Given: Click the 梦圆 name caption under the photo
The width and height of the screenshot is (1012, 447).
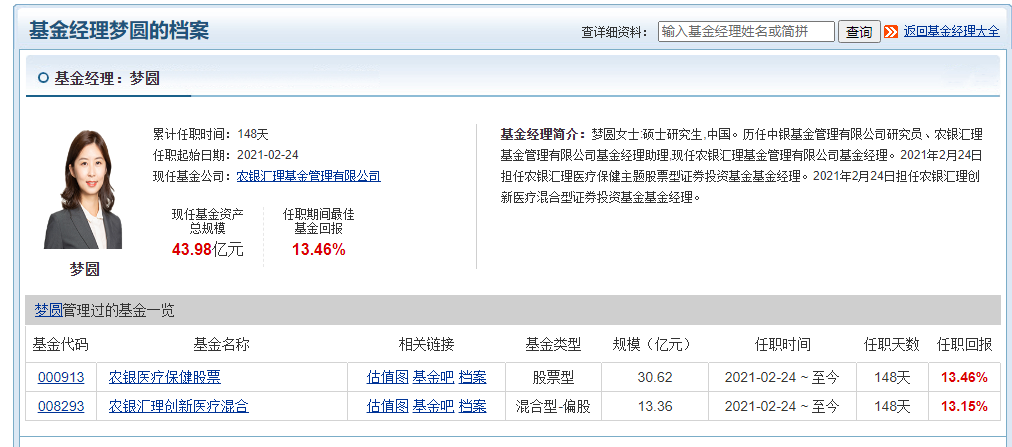Looking at the screenshot, I should click(x=85, y=270).
